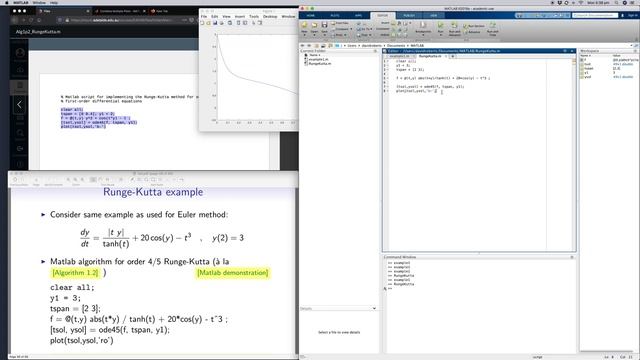
Task: Switch to the VIEW tab in MATLAB
Action: (x=433, y=16)
